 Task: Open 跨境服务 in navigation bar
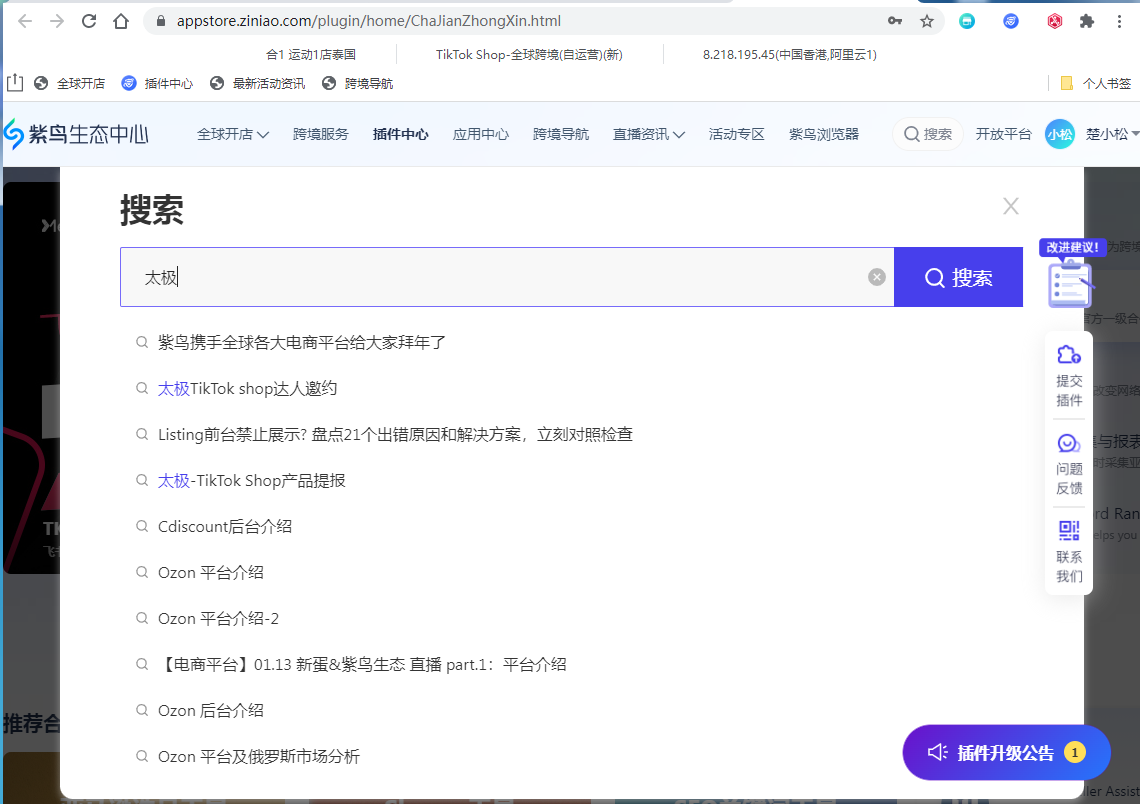pyautogui.click(x=320, y=134)
